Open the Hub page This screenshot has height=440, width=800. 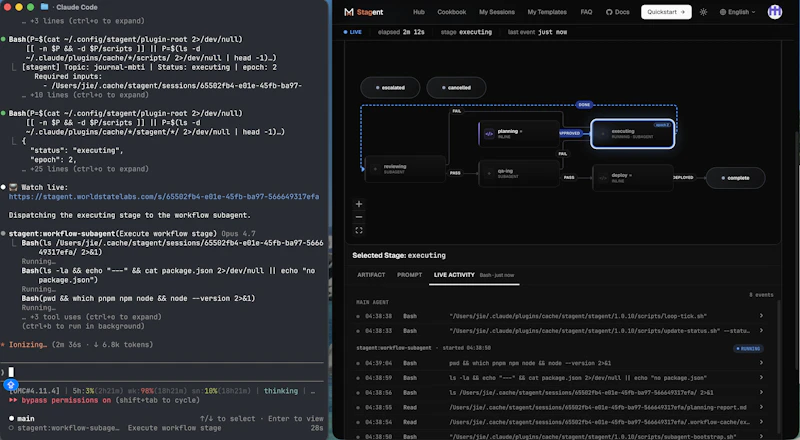pyautogui.click(x=419, y=12)
